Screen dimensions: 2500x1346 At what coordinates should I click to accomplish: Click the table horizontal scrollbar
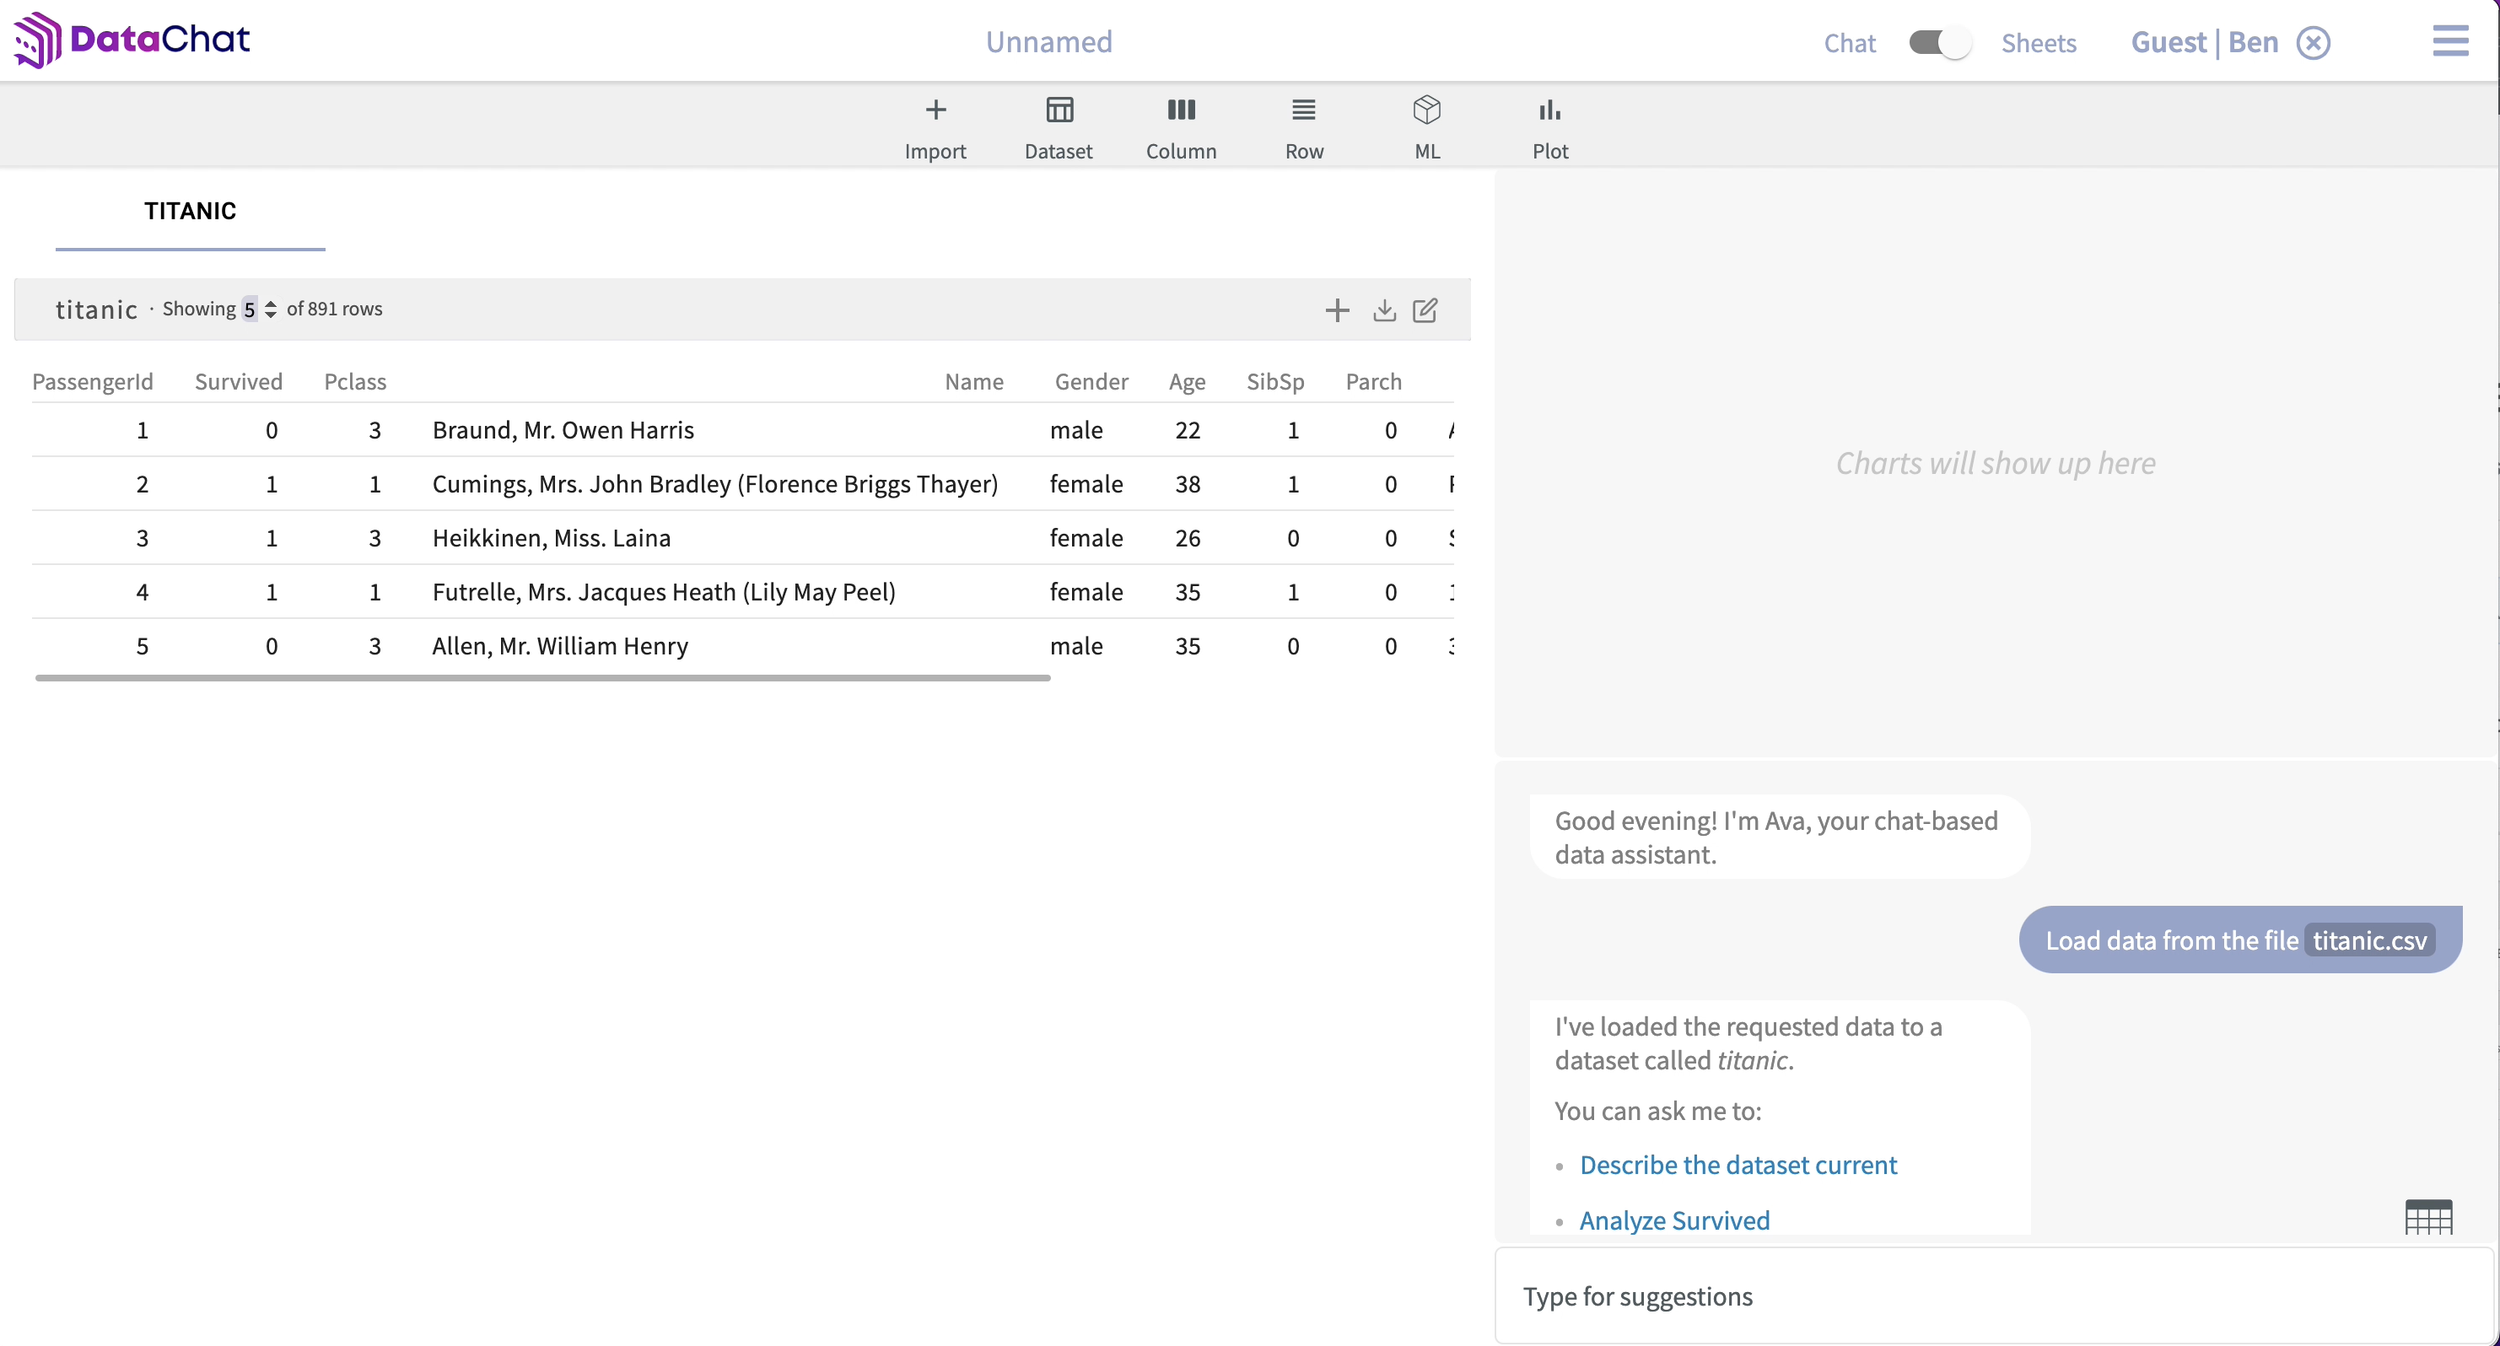542,678
